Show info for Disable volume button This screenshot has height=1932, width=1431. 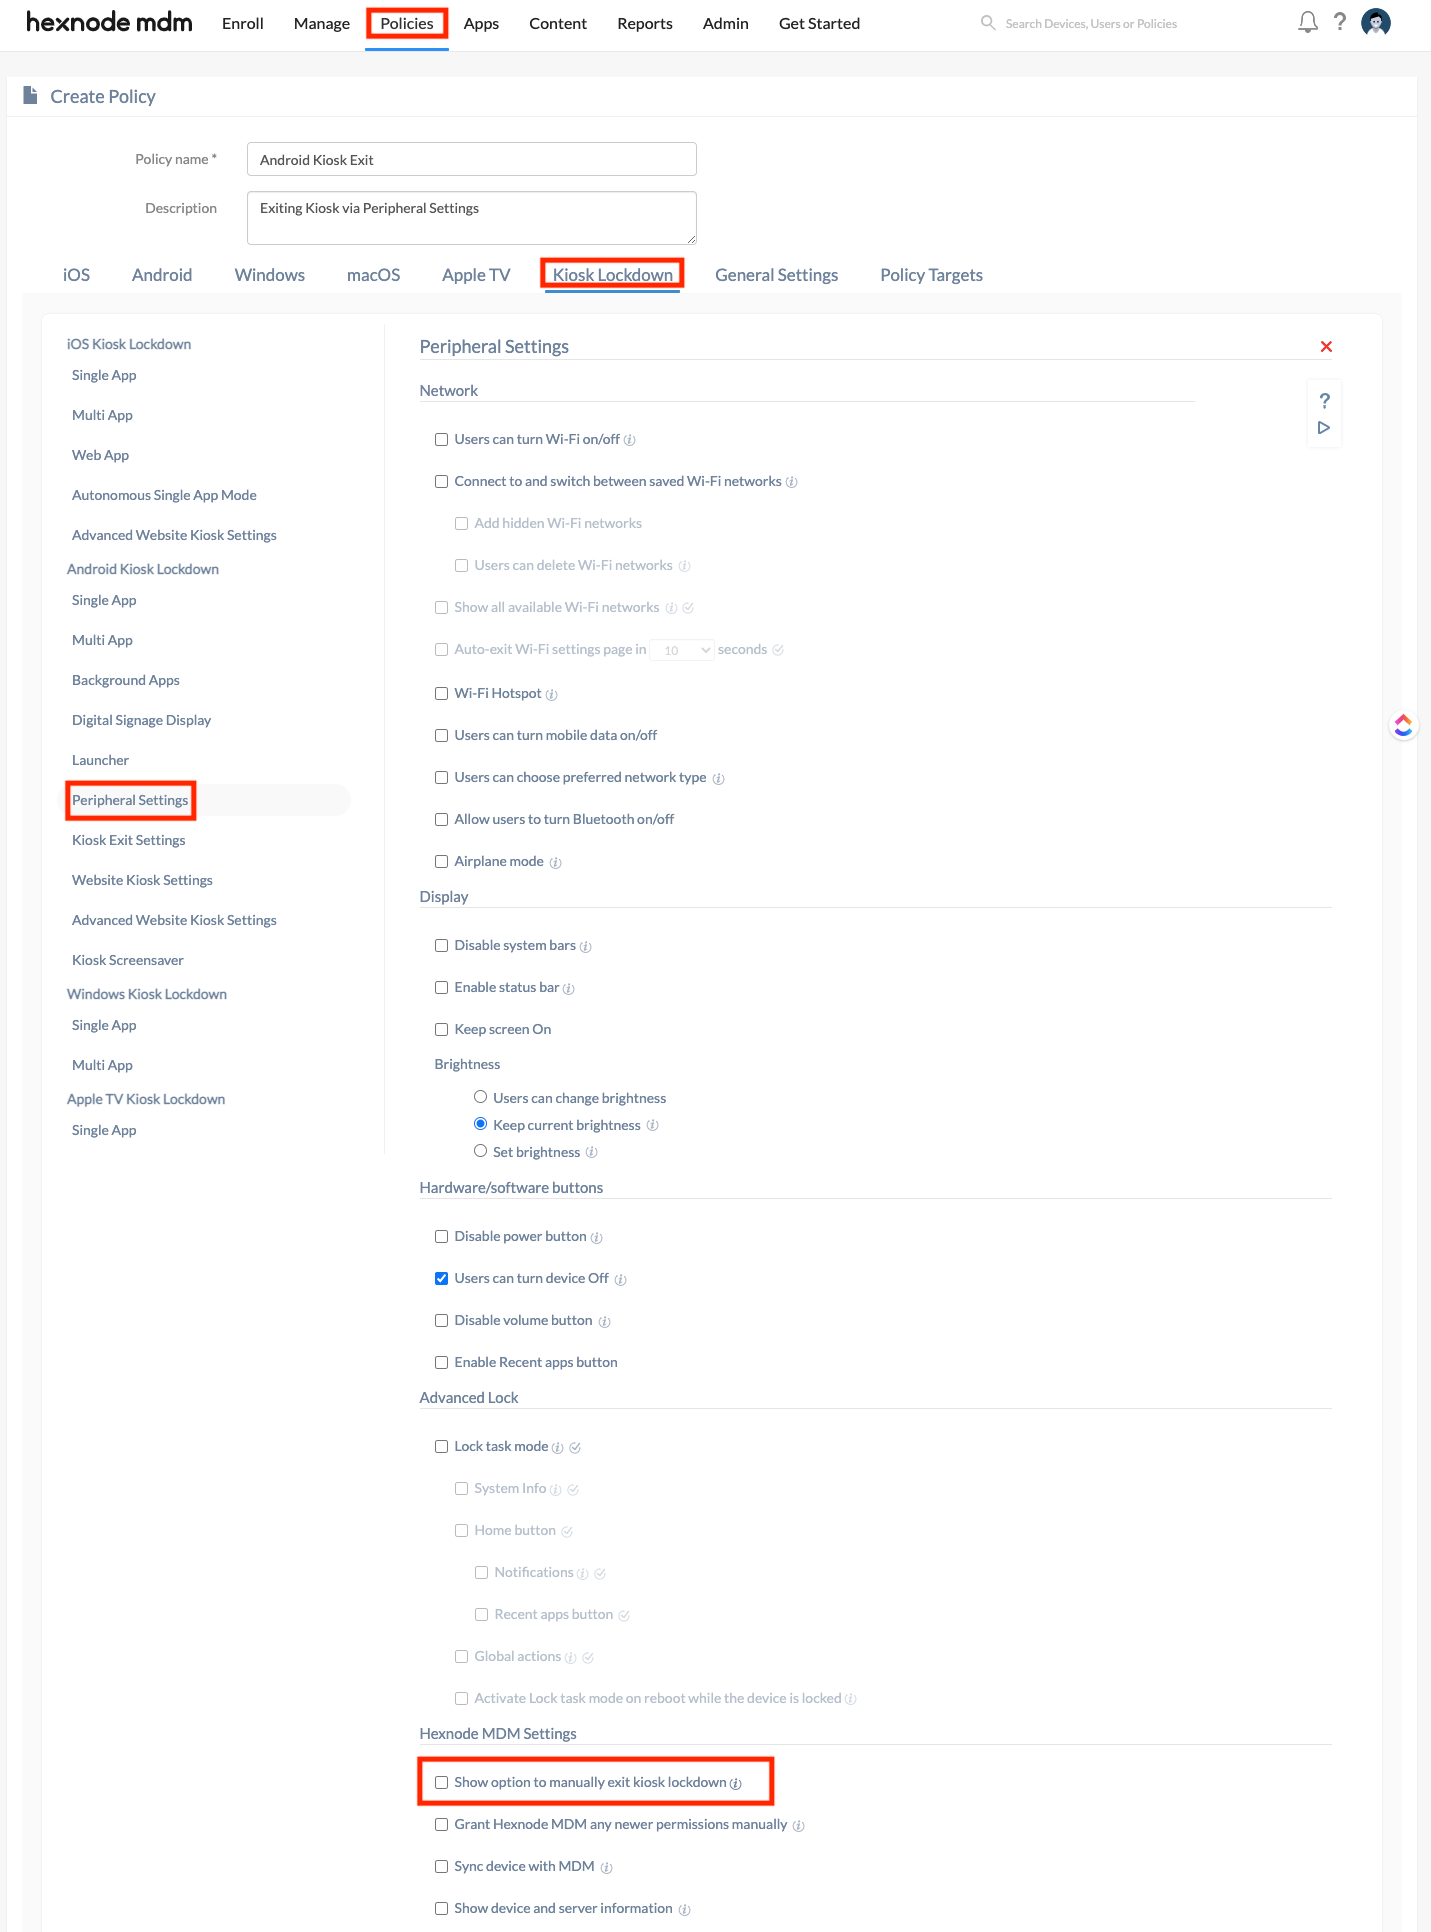pyautogui.click(x=604, y=1321)
